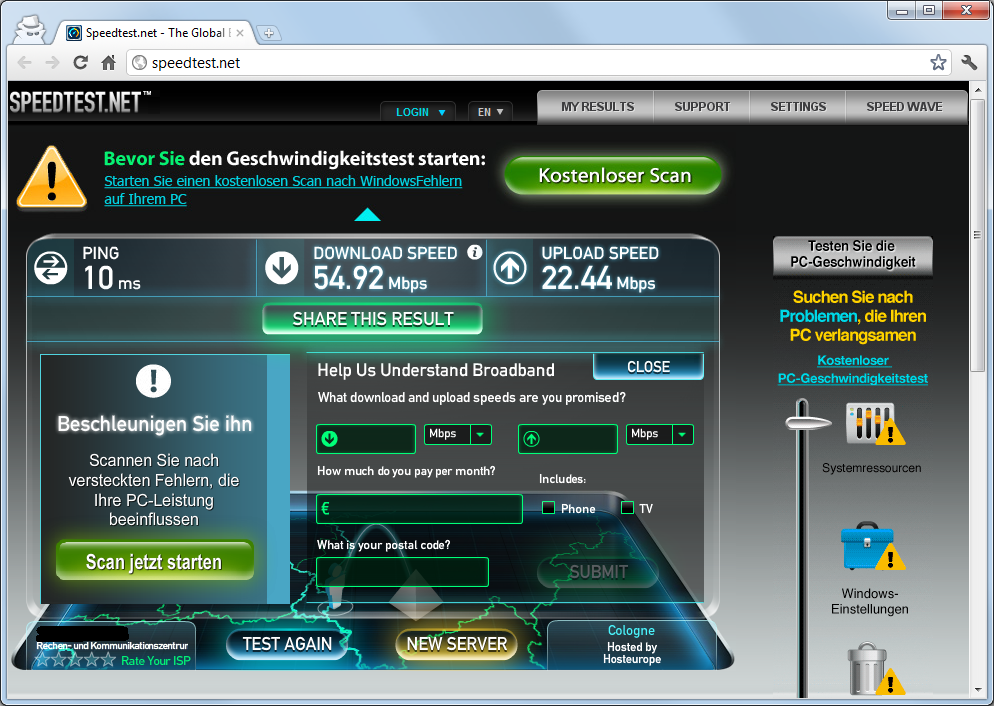
Task: Click the browser forward arrow
Action: pos(52,63)
